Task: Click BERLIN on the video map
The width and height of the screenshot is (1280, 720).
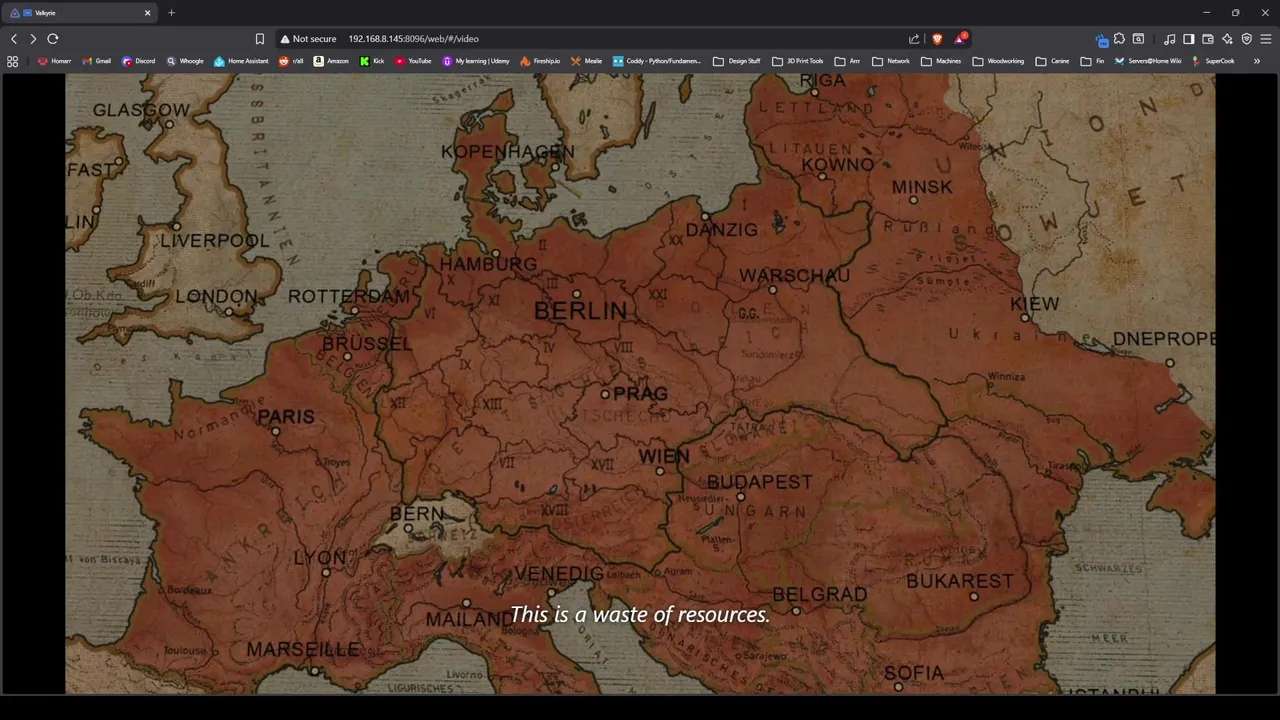Action: (580, 311)
